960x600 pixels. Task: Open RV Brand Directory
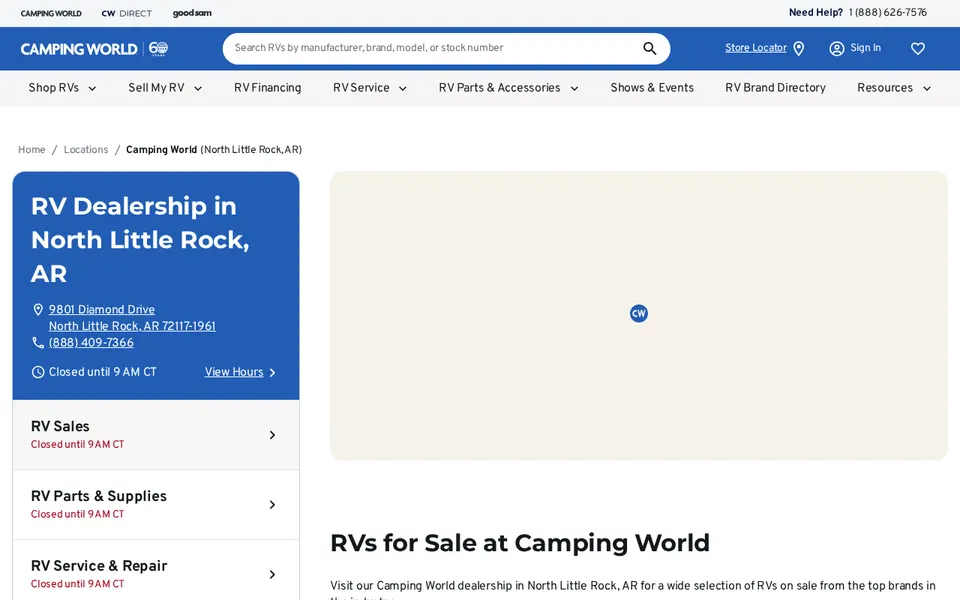775,88
